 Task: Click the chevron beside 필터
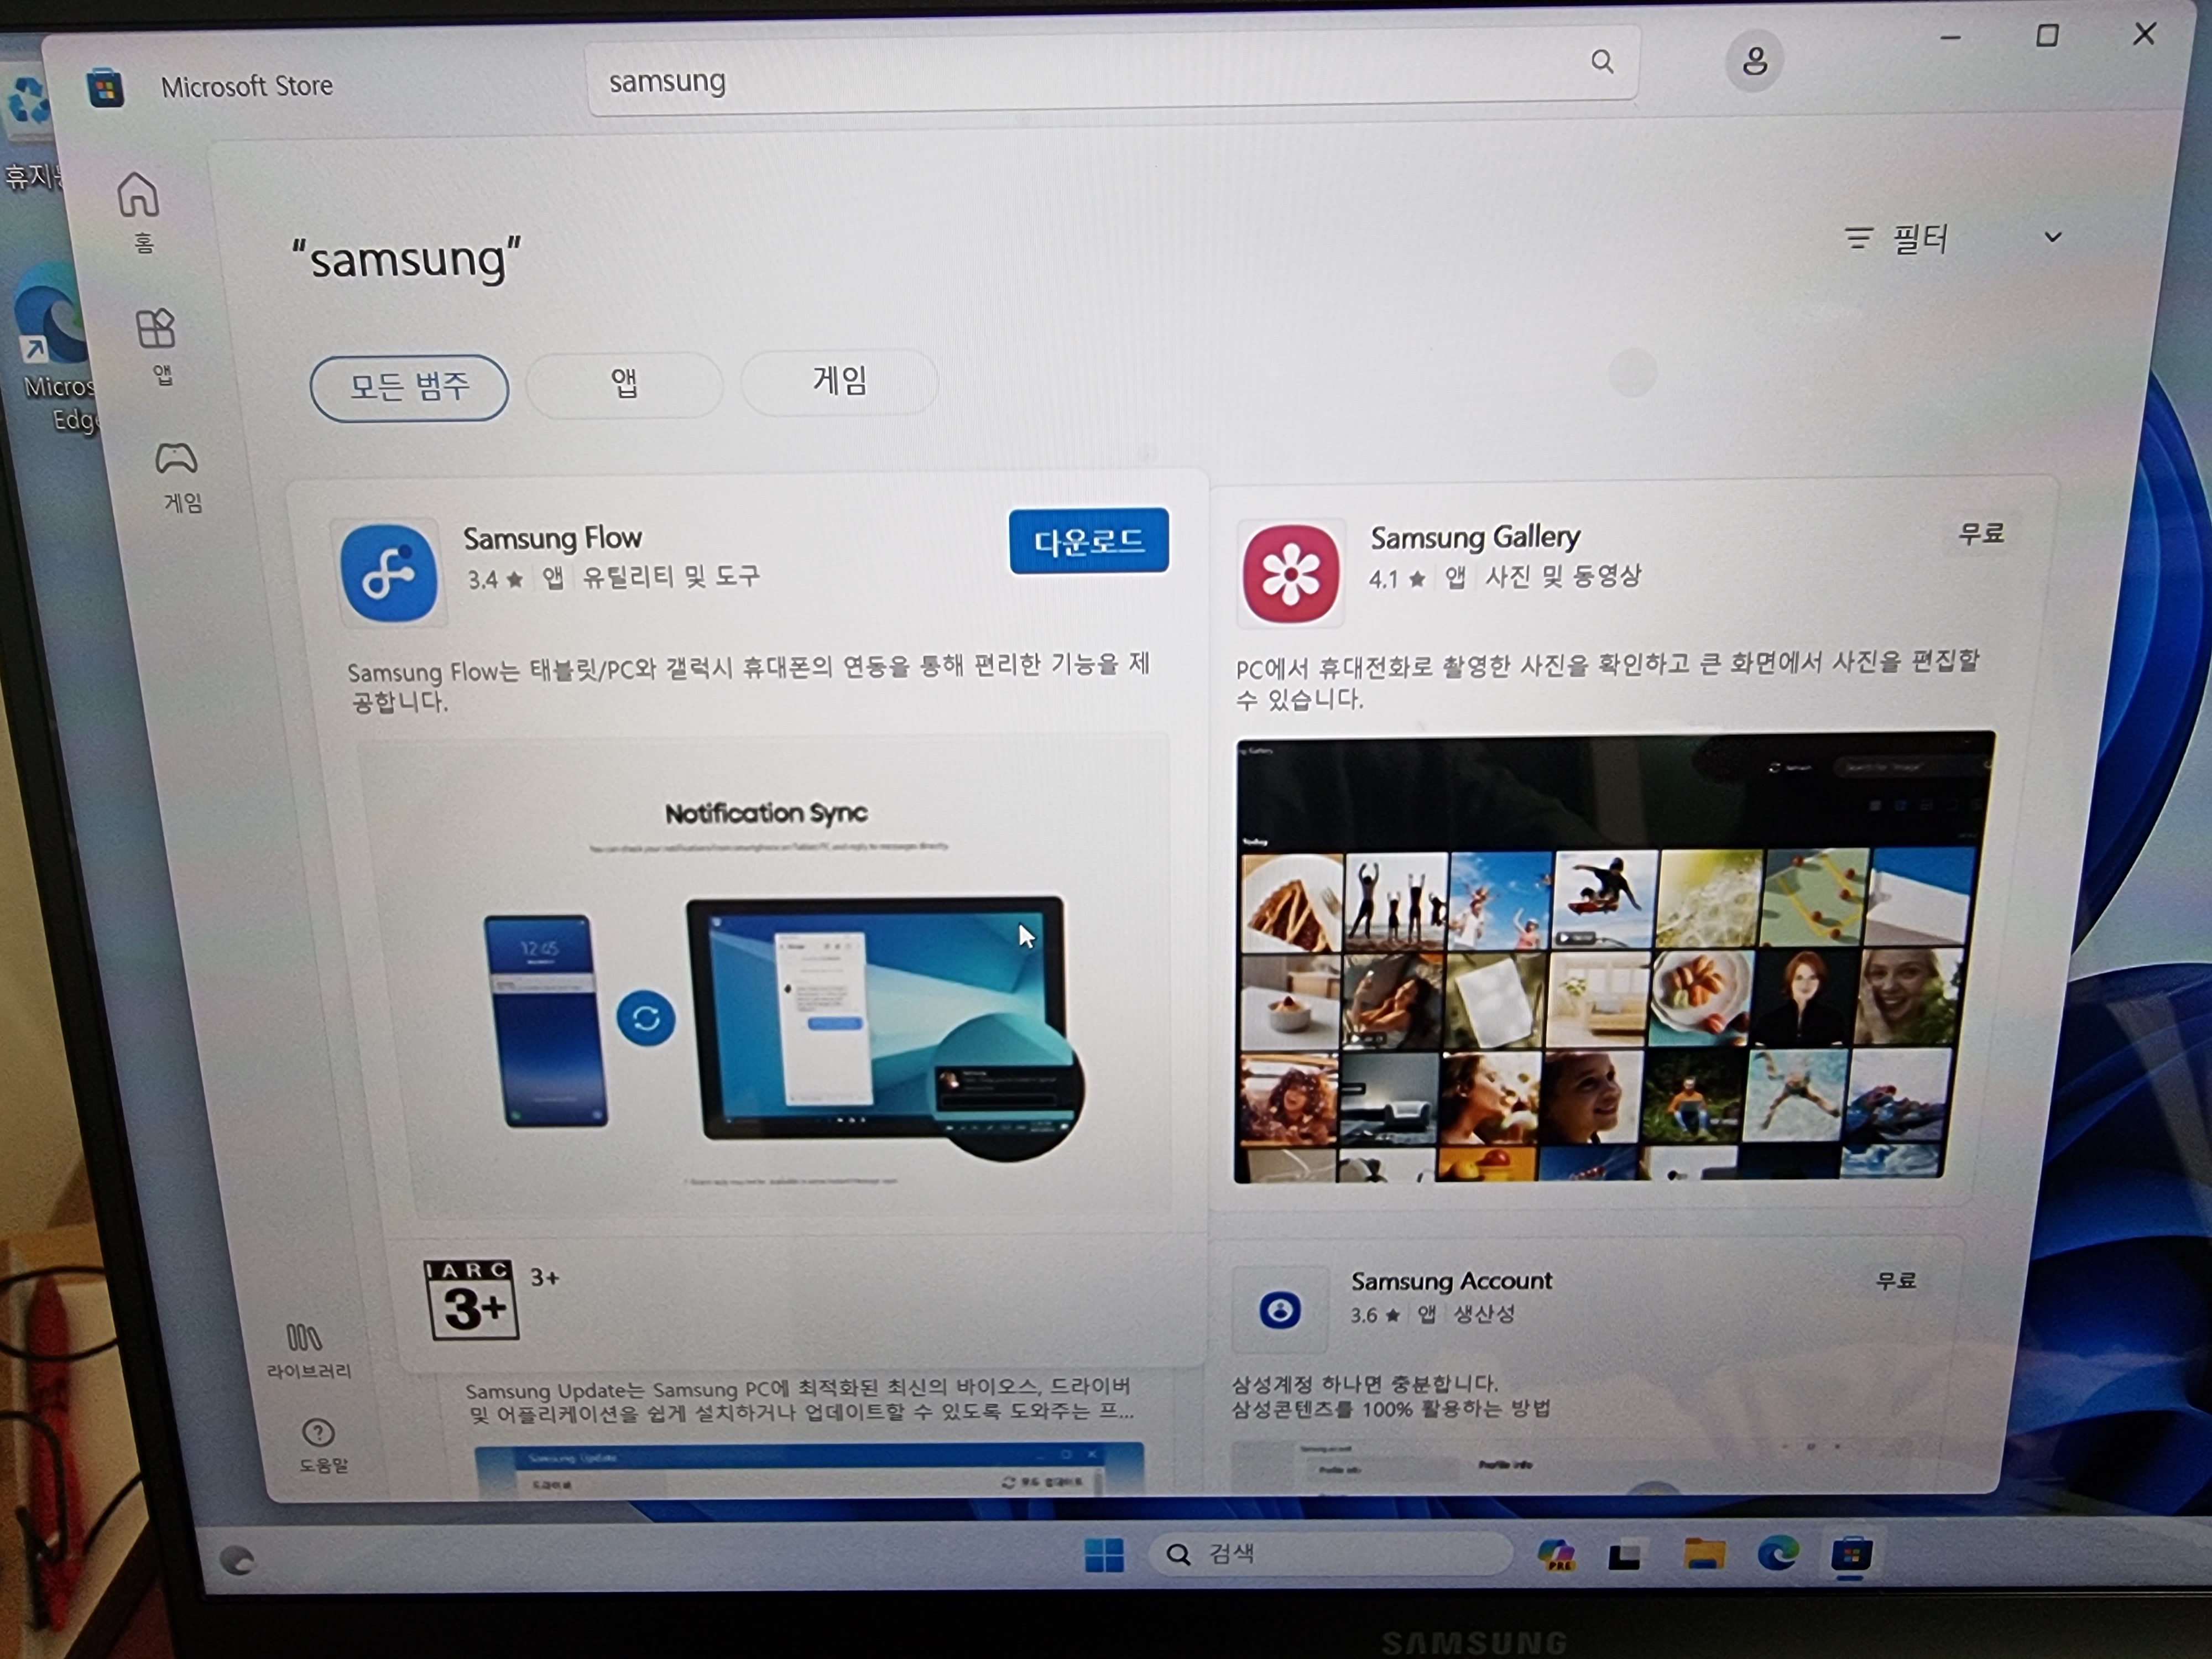click(2052, 238)
